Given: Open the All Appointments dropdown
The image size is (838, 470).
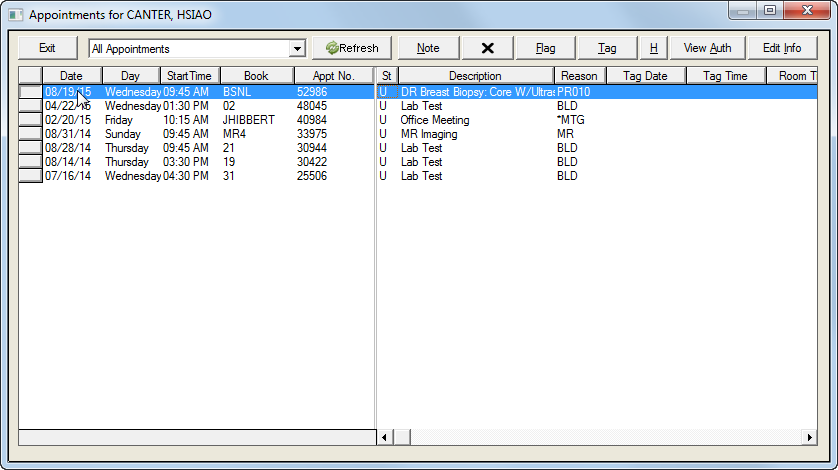Looking at the screenshot, I should tap(296, 49).
